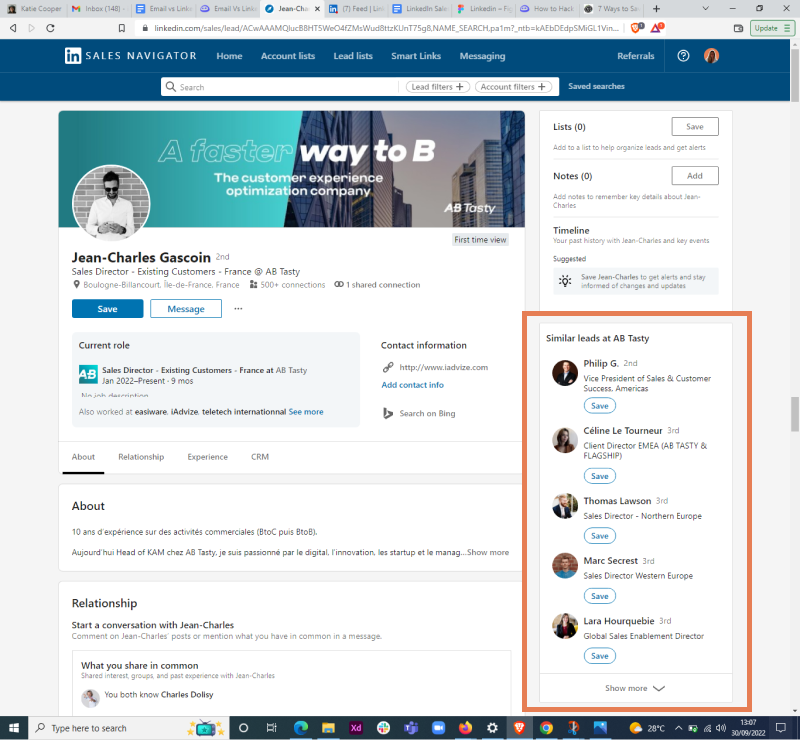Open browser tab list chevron
The width and height of the screenshot is (800, 740).
tap(706, 9)
